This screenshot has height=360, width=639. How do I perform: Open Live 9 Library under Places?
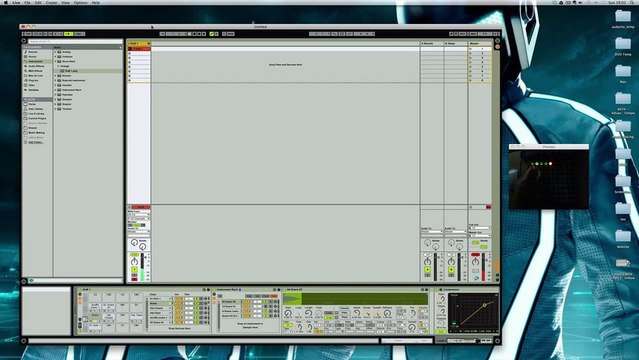pos(36,114)
